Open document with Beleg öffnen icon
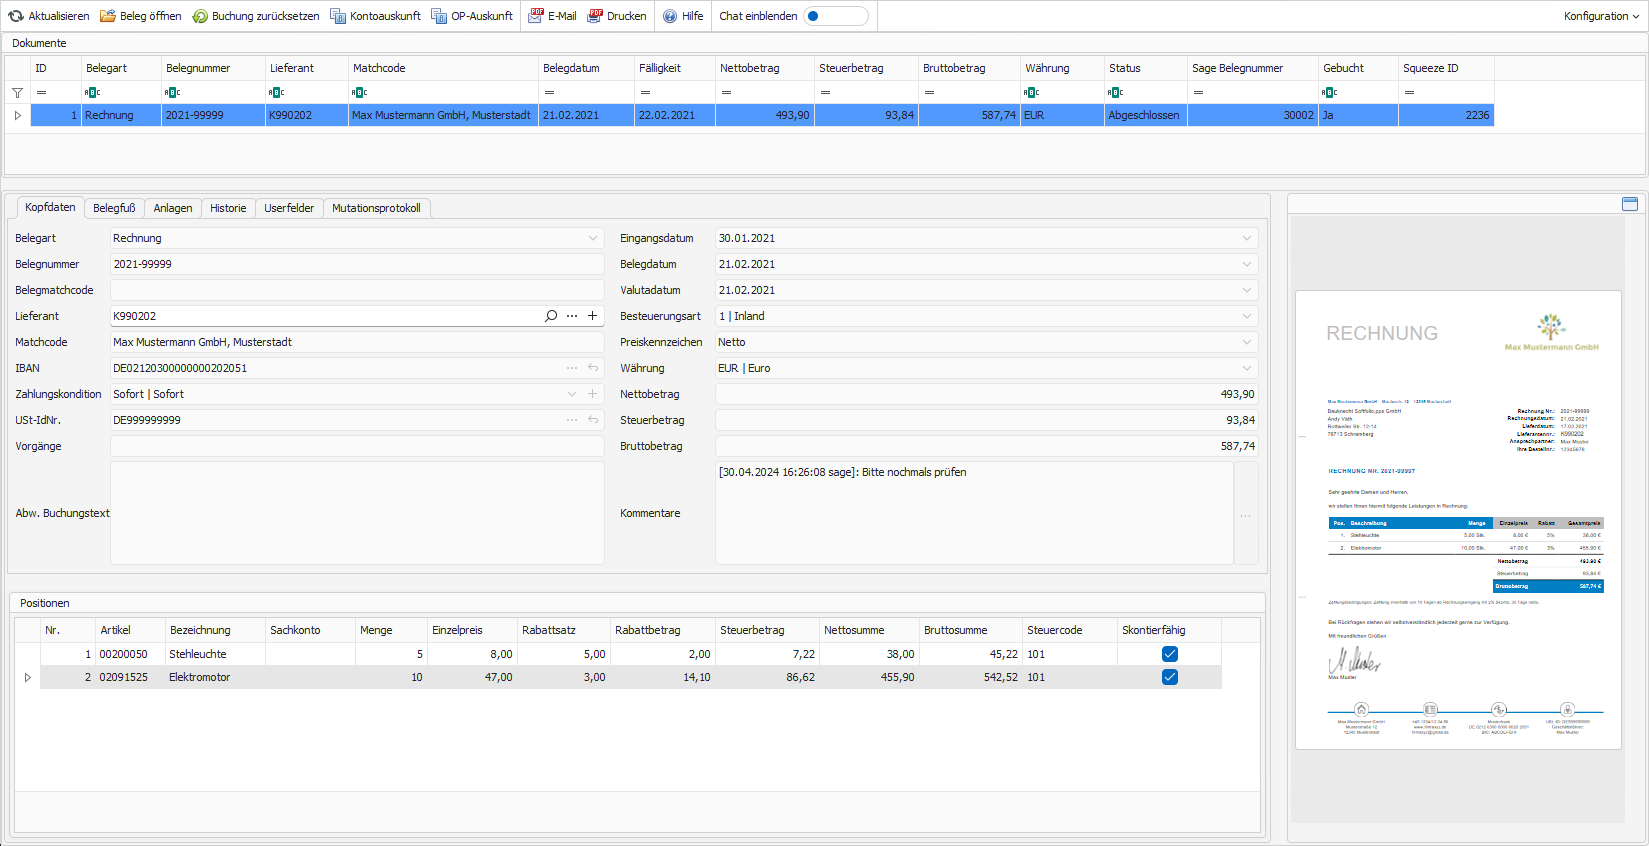The height and width of the screenshot is (846, 1649). (108, 16)
